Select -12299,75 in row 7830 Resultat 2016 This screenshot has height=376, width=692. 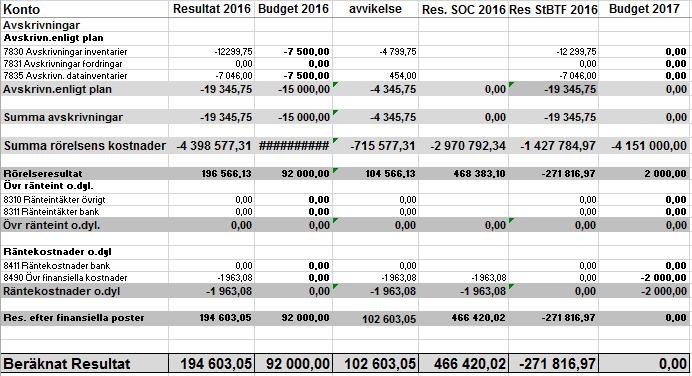[x=233, y=52]
